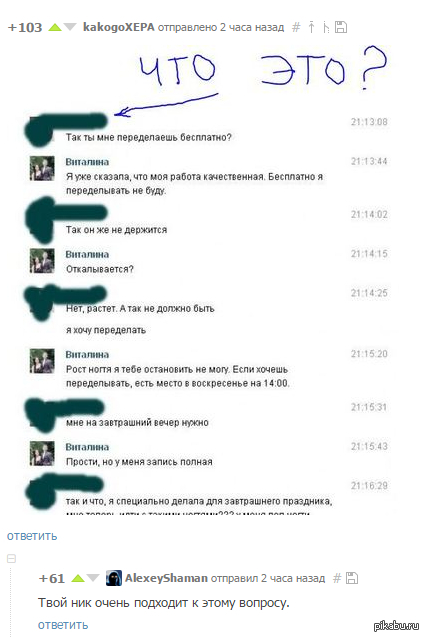Reply to AlexeyShaman's comment via ответить
This screenshot has width=424, height=637.
[x=63, y=625]
